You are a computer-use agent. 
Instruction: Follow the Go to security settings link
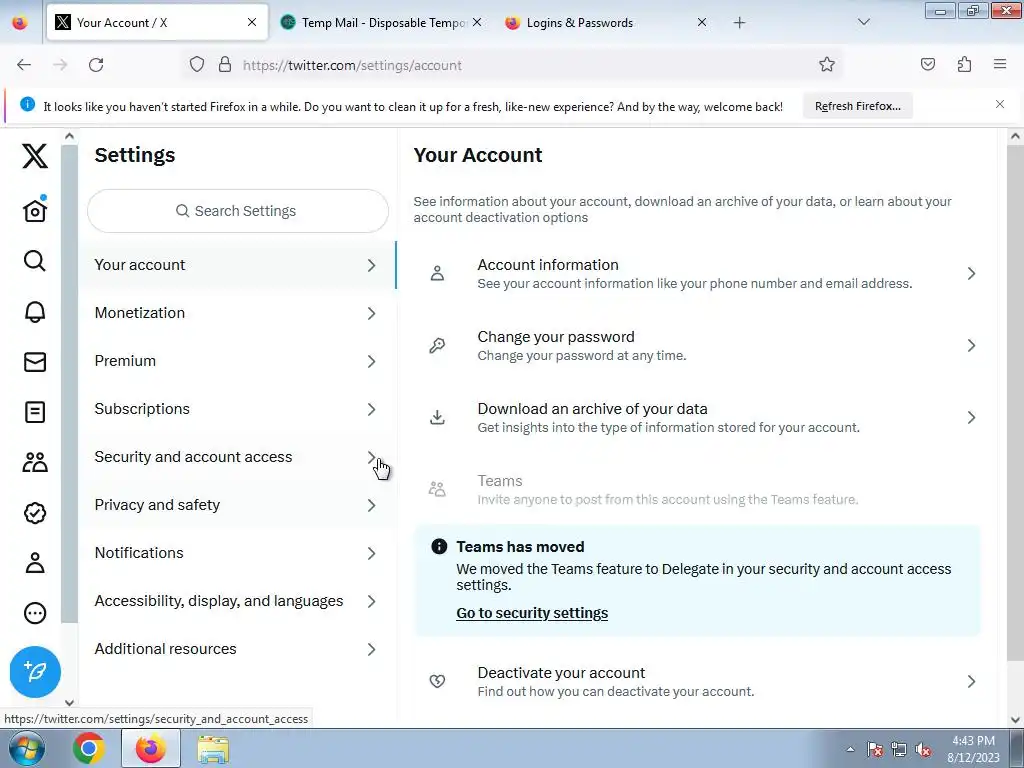[x=532, y=613]
